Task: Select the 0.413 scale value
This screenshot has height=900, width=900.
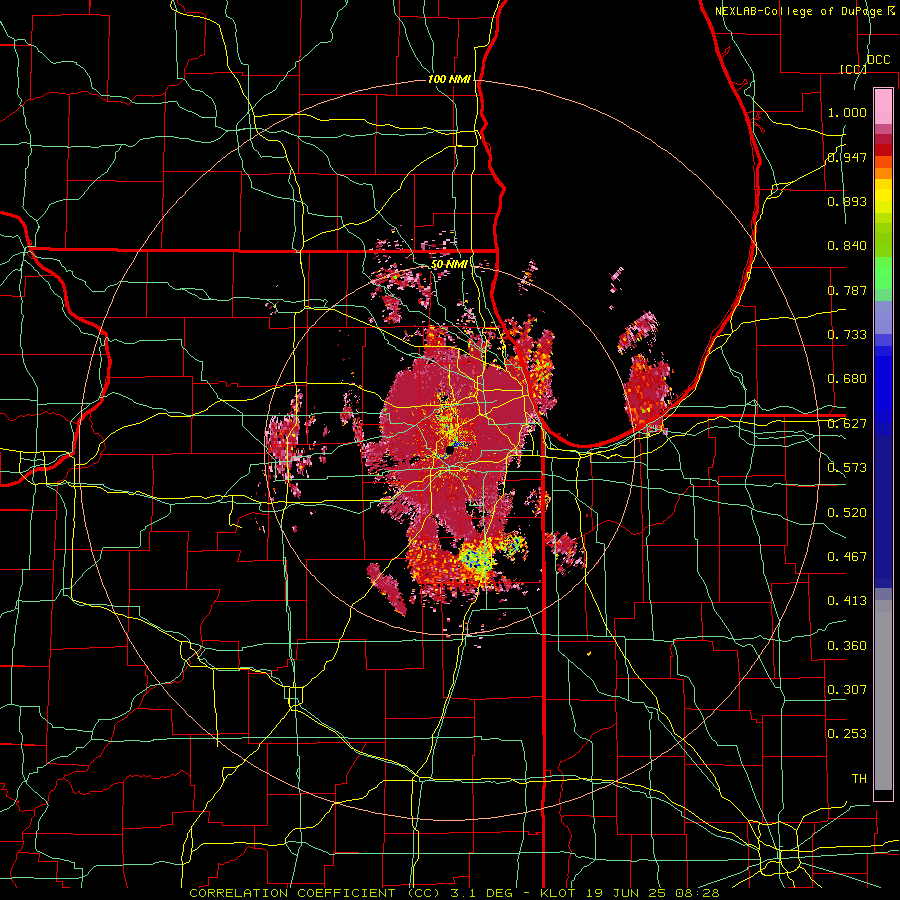Action: click(x=847, y=601)
